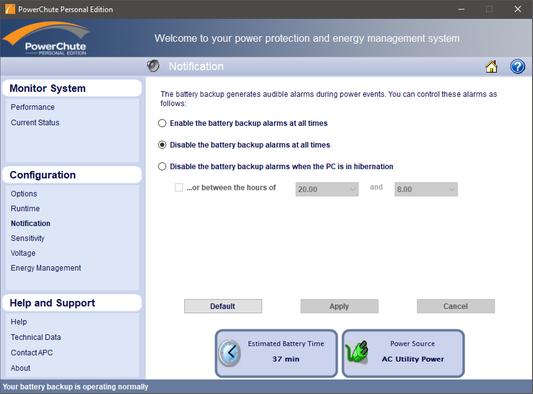Select Disable battery backup alarms at all times
This screenshot has width=533, height=394.
pyautogui.click(x=162, y=145)
